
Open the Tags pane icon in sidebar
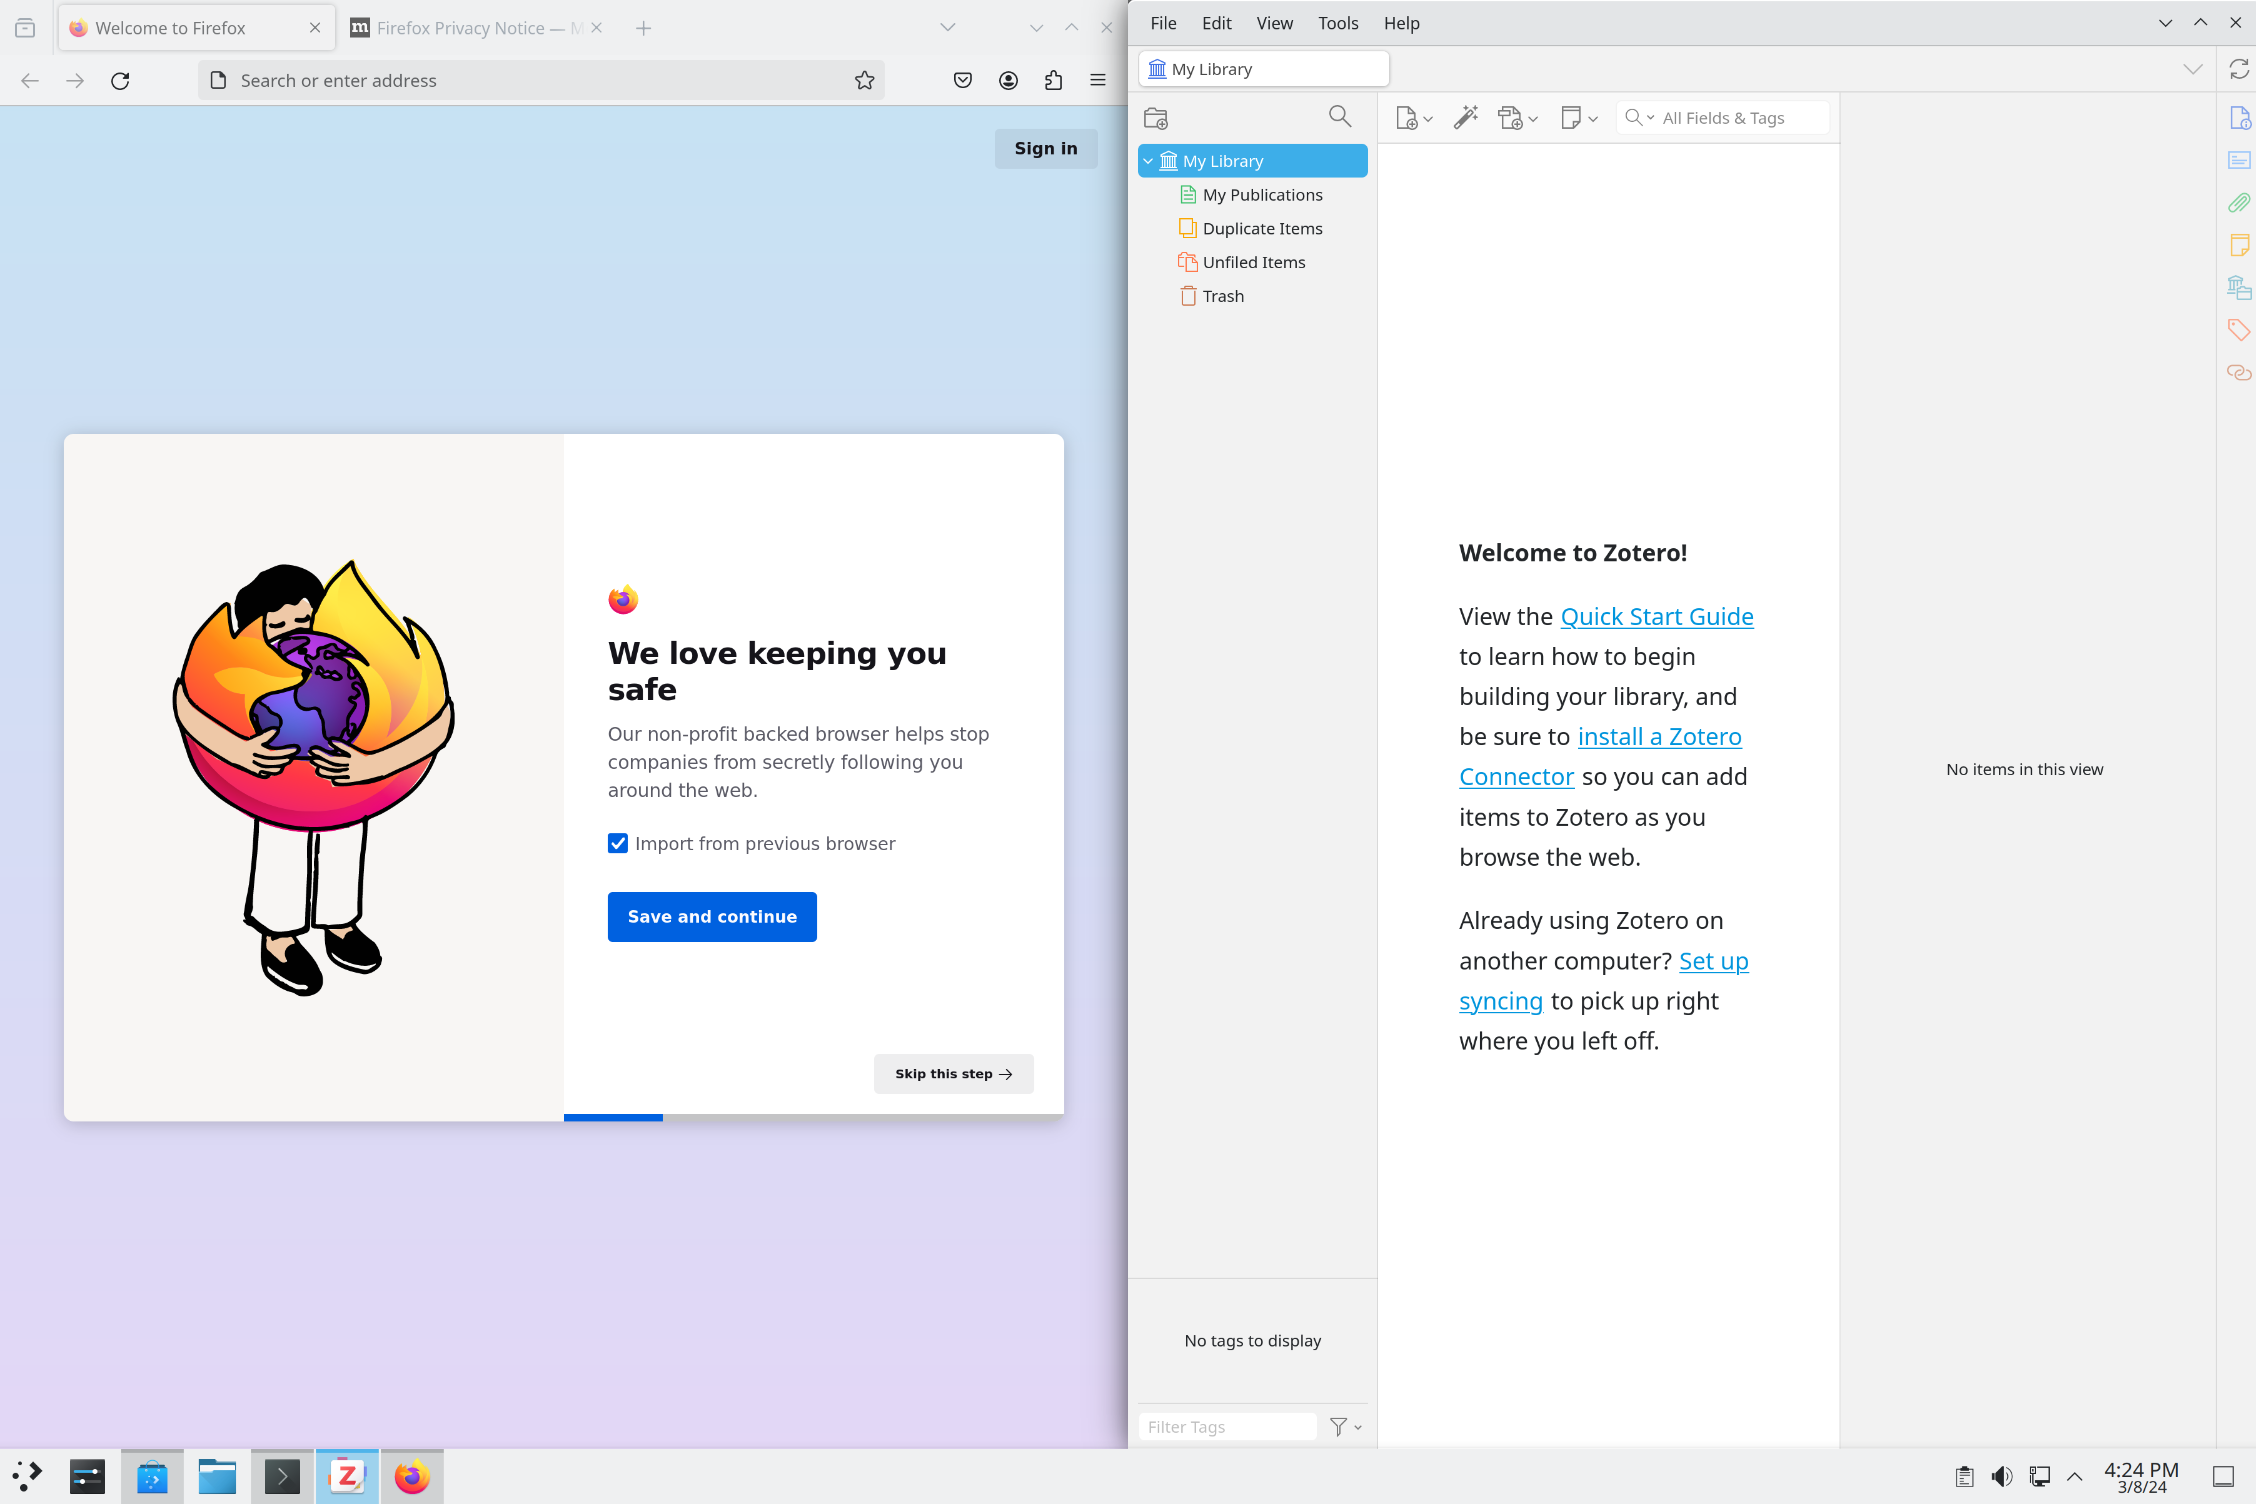[x=2239, y=330]
